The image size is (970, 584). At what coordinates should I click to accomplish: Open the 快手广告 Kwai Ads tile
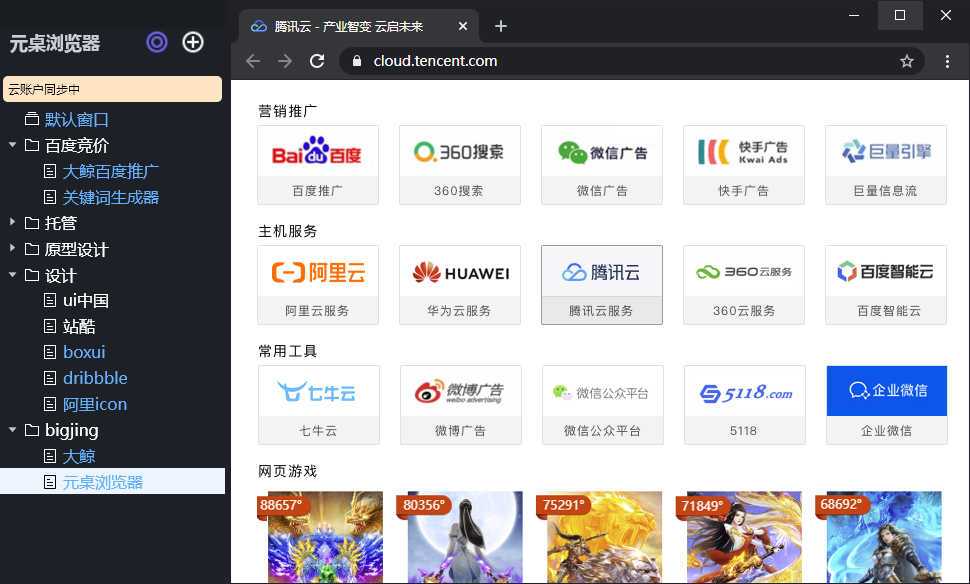(744, 165)
